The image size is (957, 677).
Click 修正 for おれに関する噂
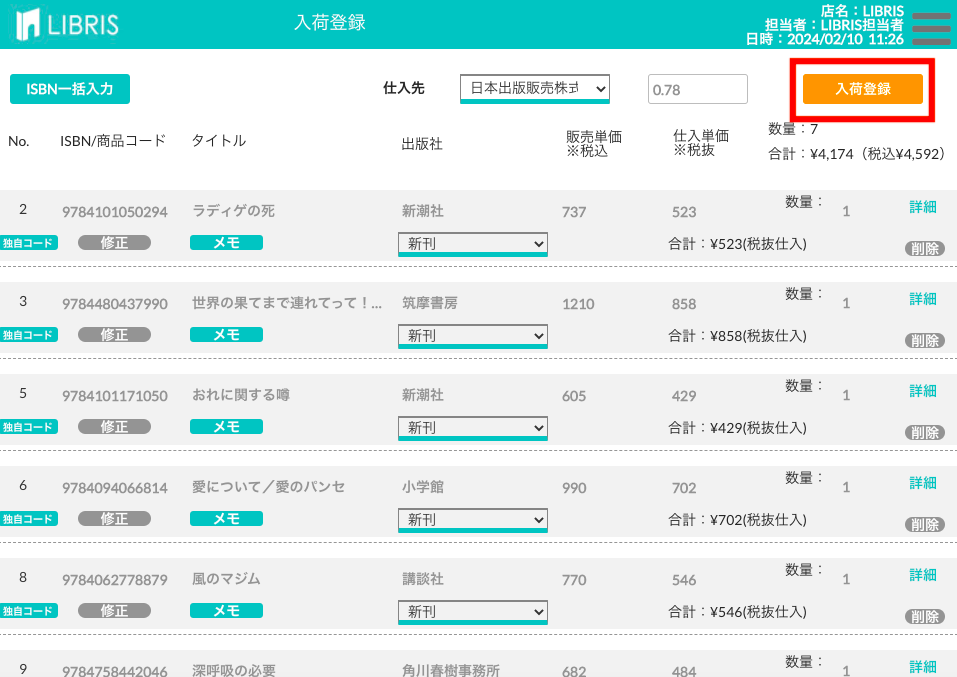point(114,427)
